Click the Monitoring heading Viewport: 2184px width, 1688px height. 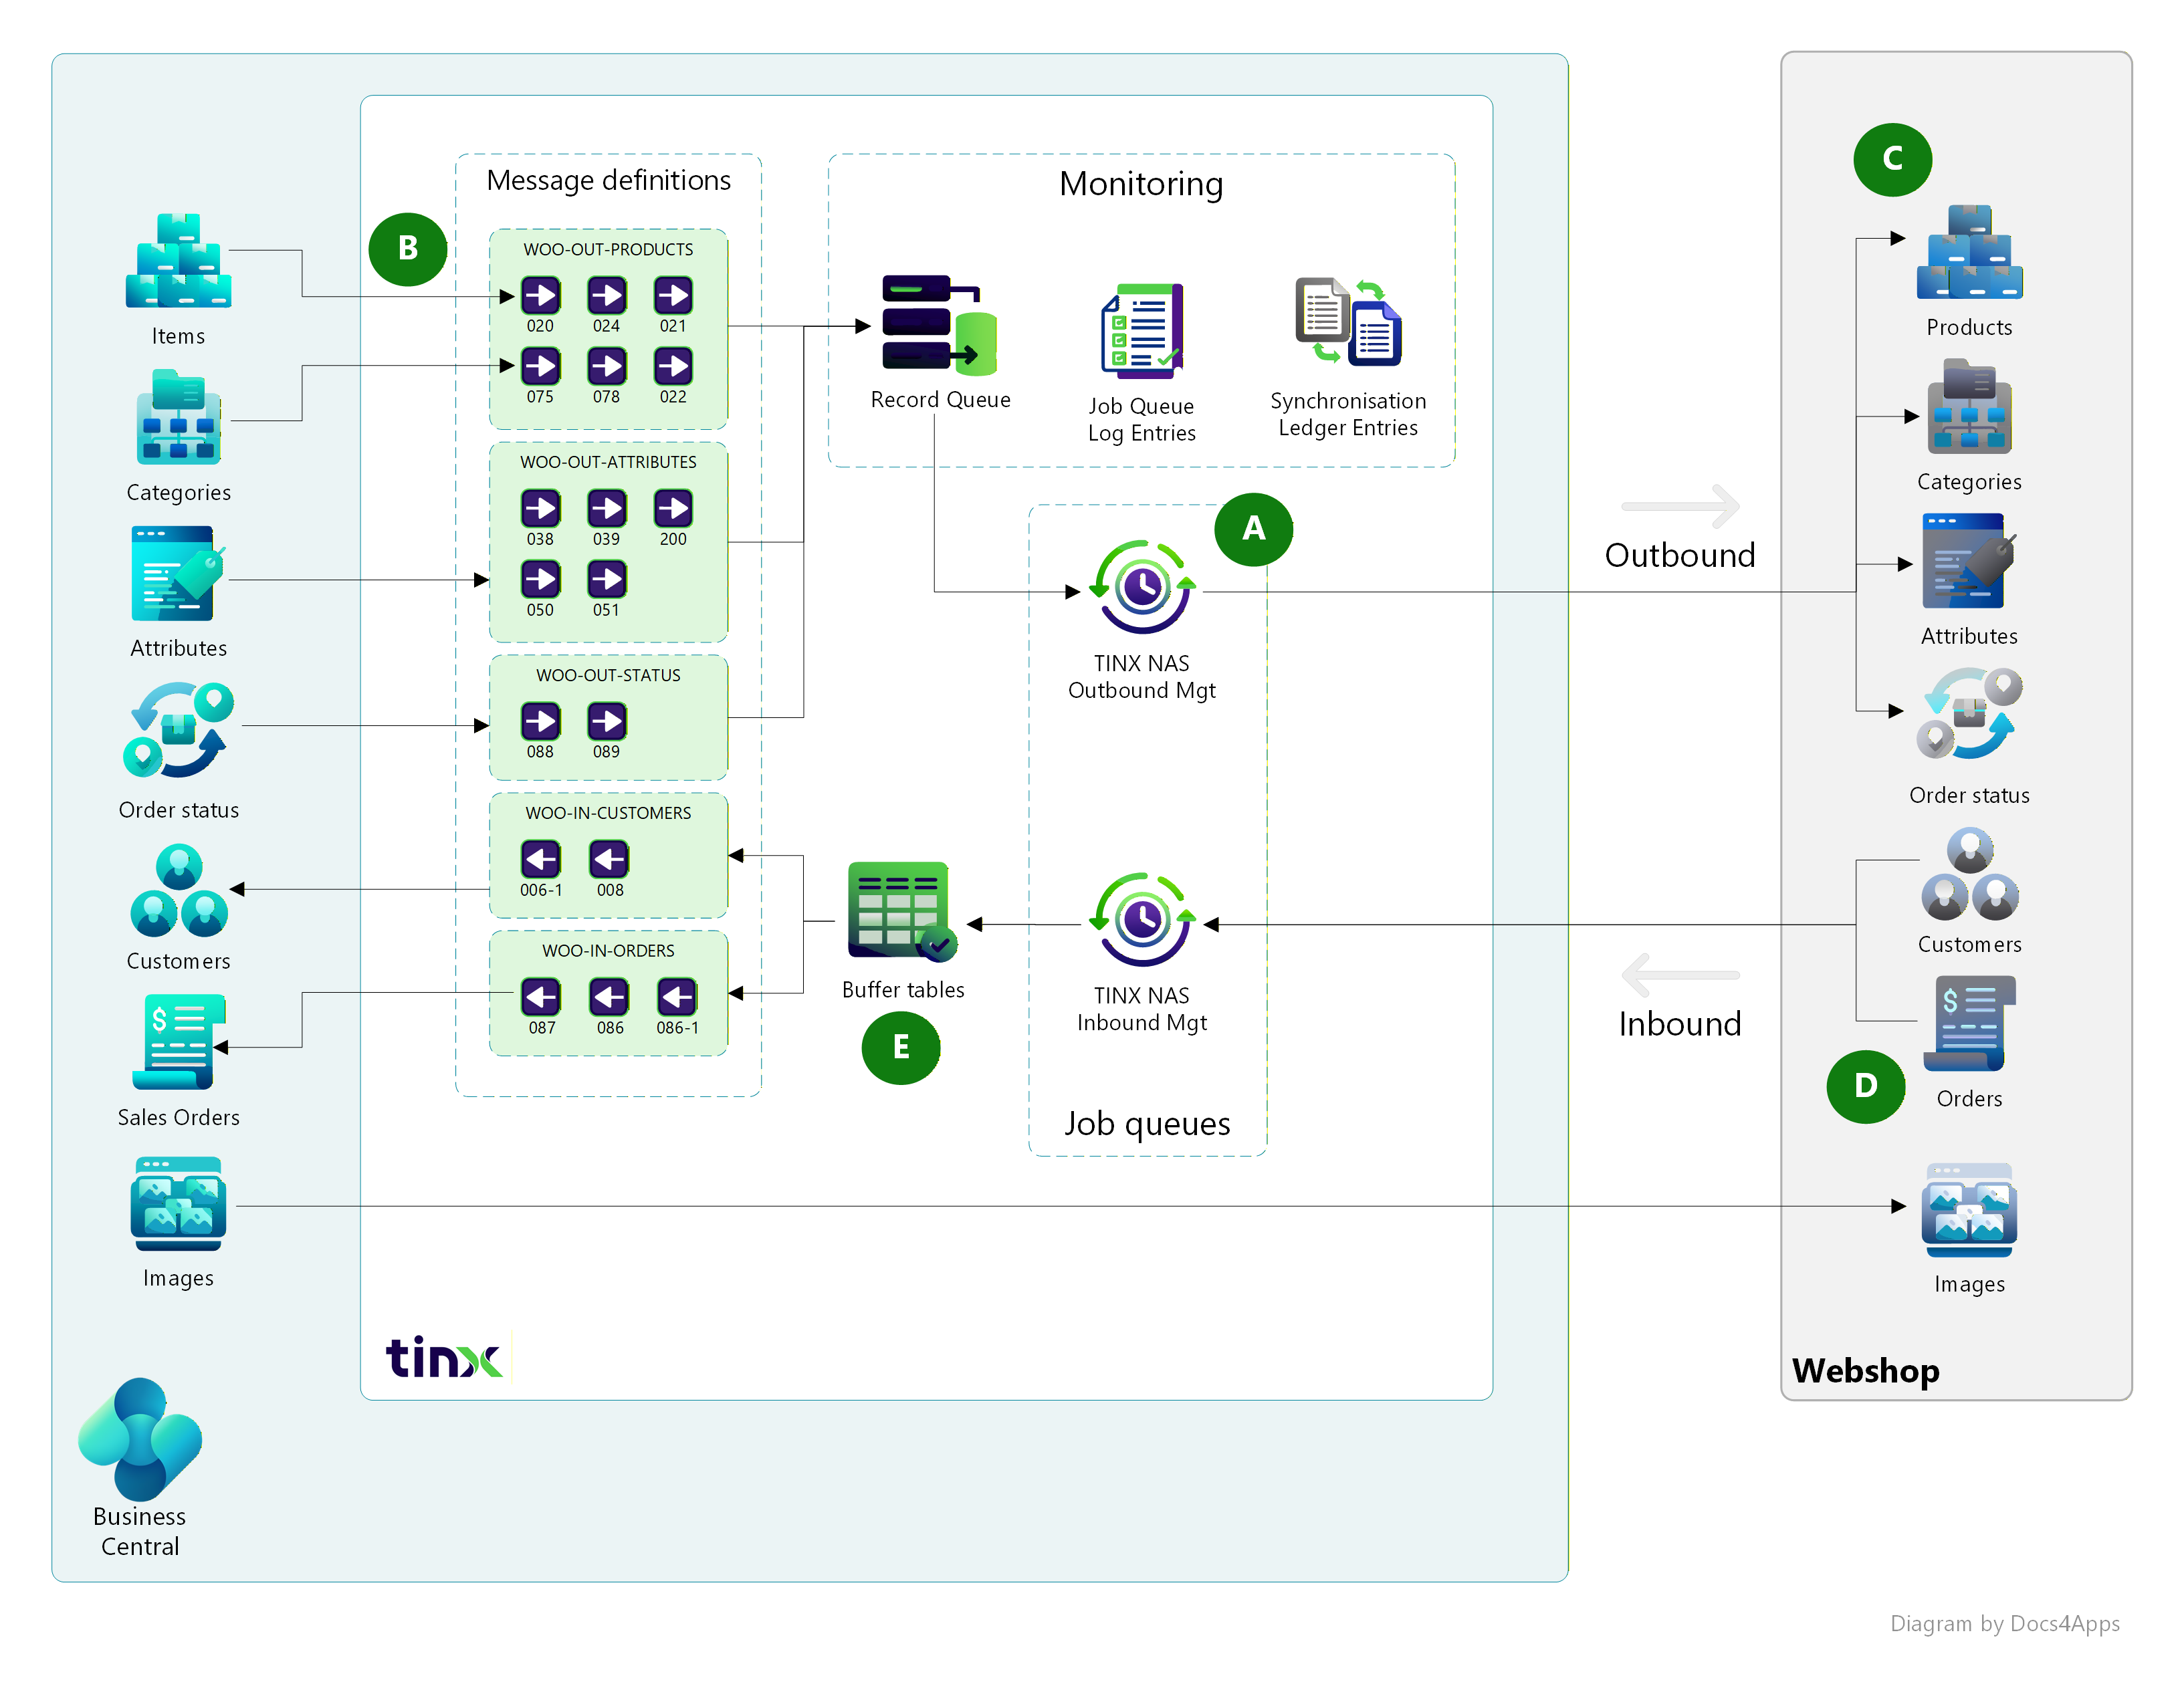coord(1141,185)
